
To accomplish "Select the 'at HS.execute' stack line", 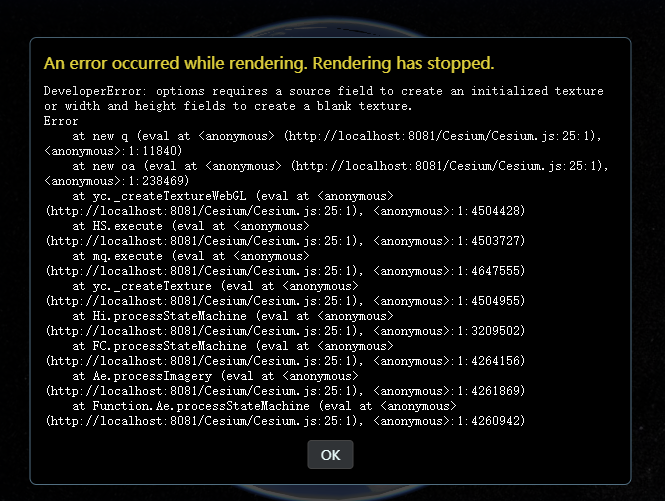I will 191,227.
